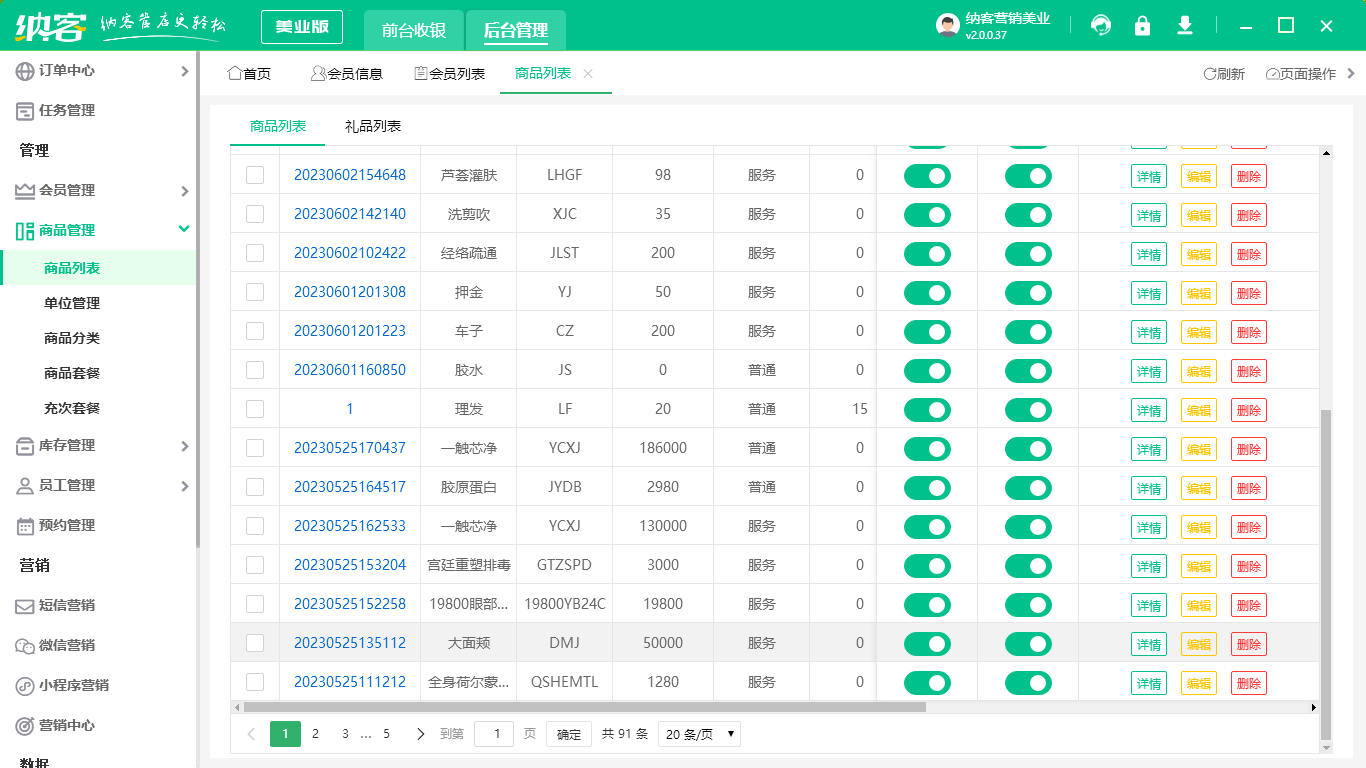Check the checkbox for 大面颊 row

(255, 643)
